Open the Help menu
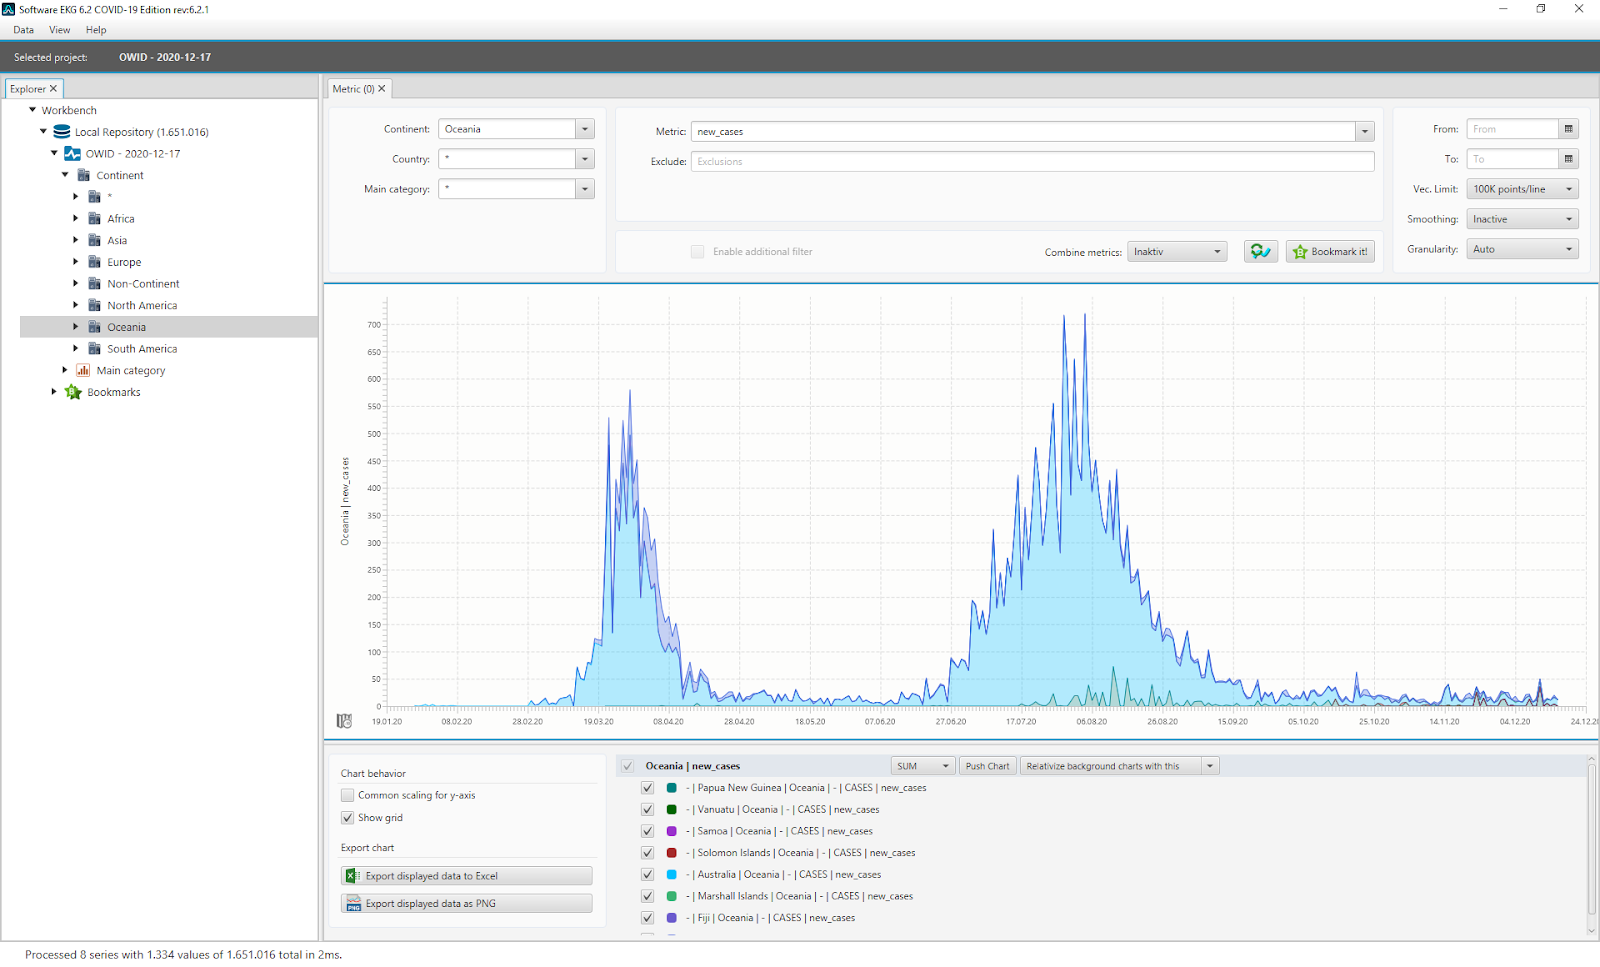 click(96, 30)
